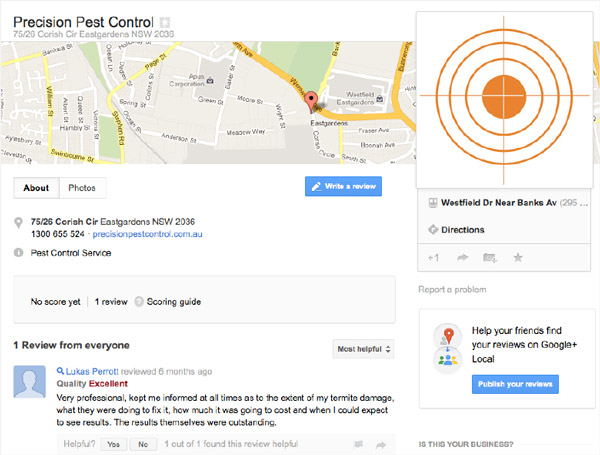Click the transit stop icon by Westfield Dr
The image size is (600, 455).
click(432, 203)
